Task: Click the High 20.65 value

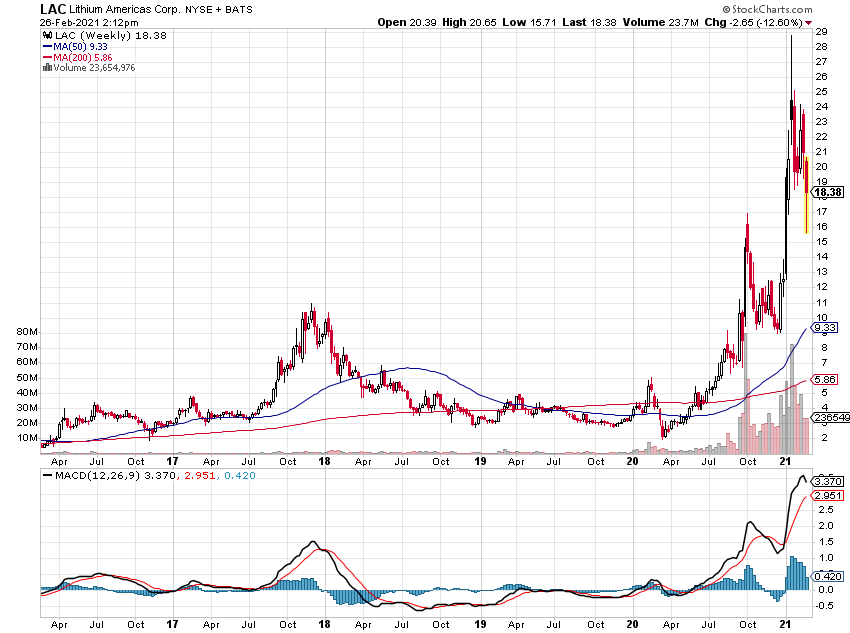Action: coord(469,22)
